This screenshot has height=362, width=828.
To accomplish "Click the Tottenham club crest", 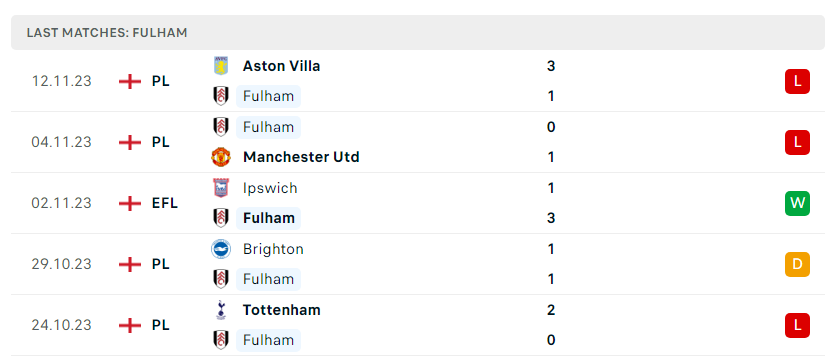I will pyautogui.click(x=220, y=310).
